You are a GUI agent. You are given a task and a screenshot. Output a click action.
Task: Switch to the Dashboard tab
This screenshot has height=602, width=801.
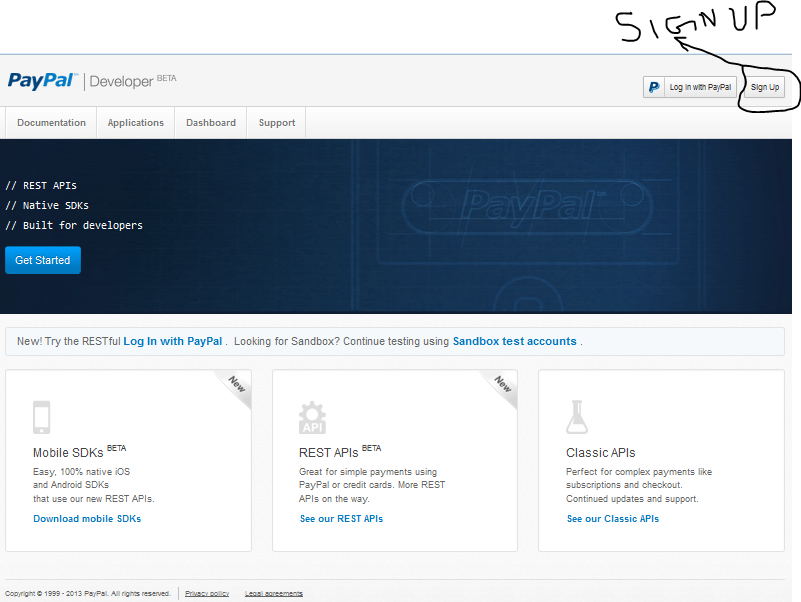point(211,123)
